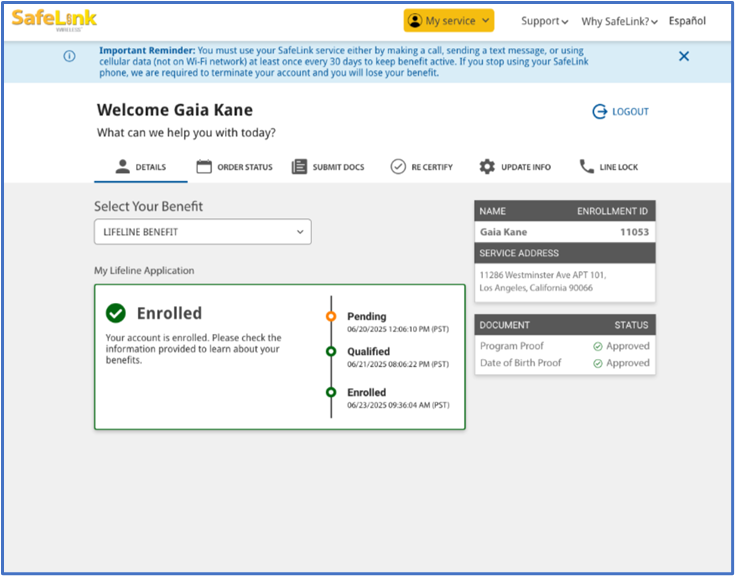Click the service address 11286 Westminster Ave

click(543, 281)
